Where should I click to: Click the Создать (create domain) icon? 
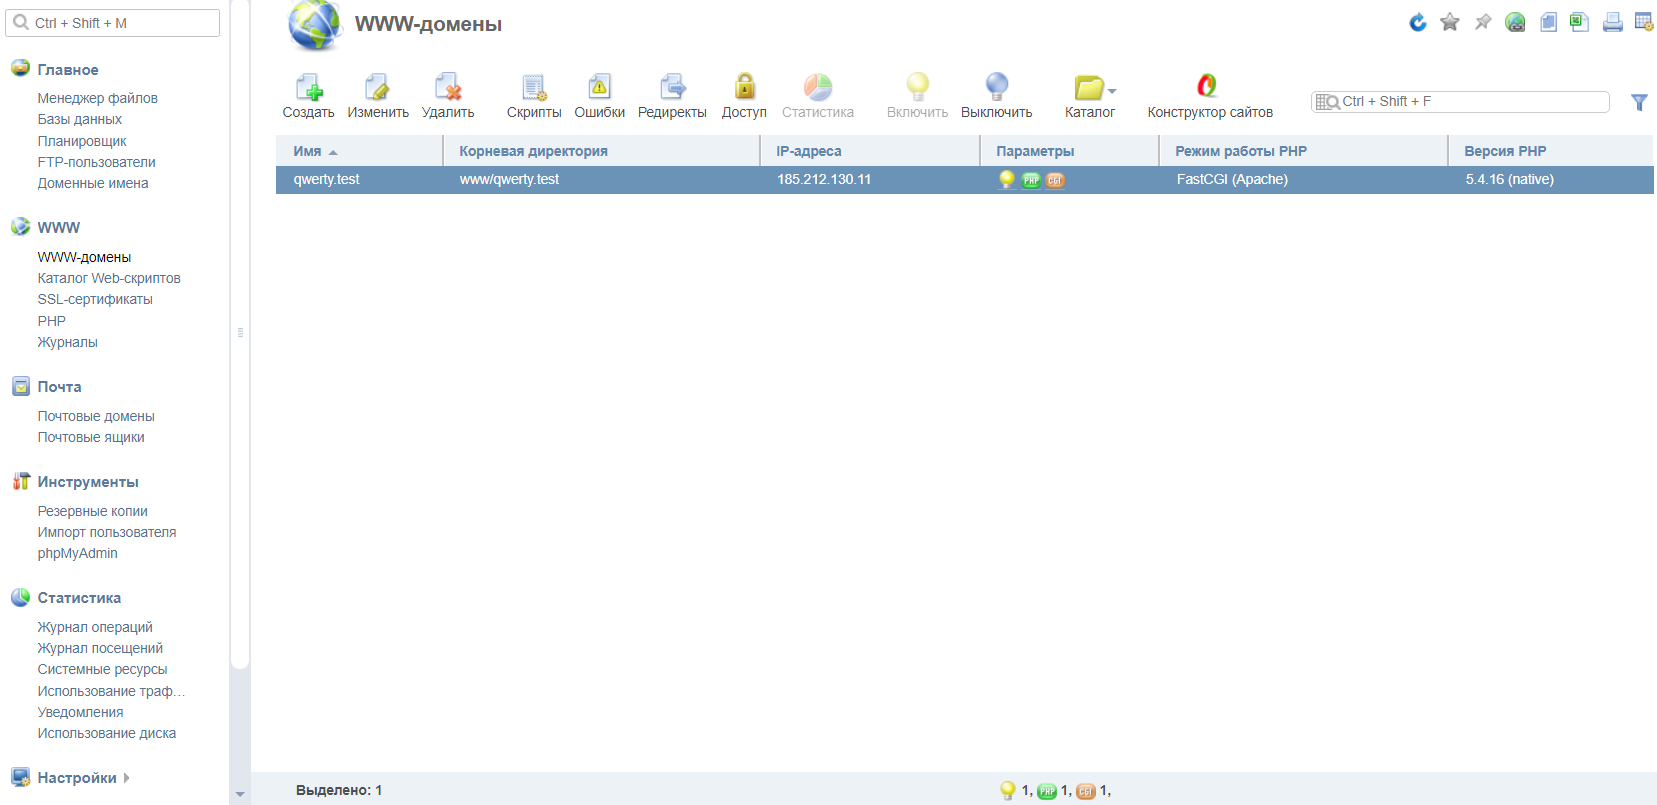(x=308, y=88)
